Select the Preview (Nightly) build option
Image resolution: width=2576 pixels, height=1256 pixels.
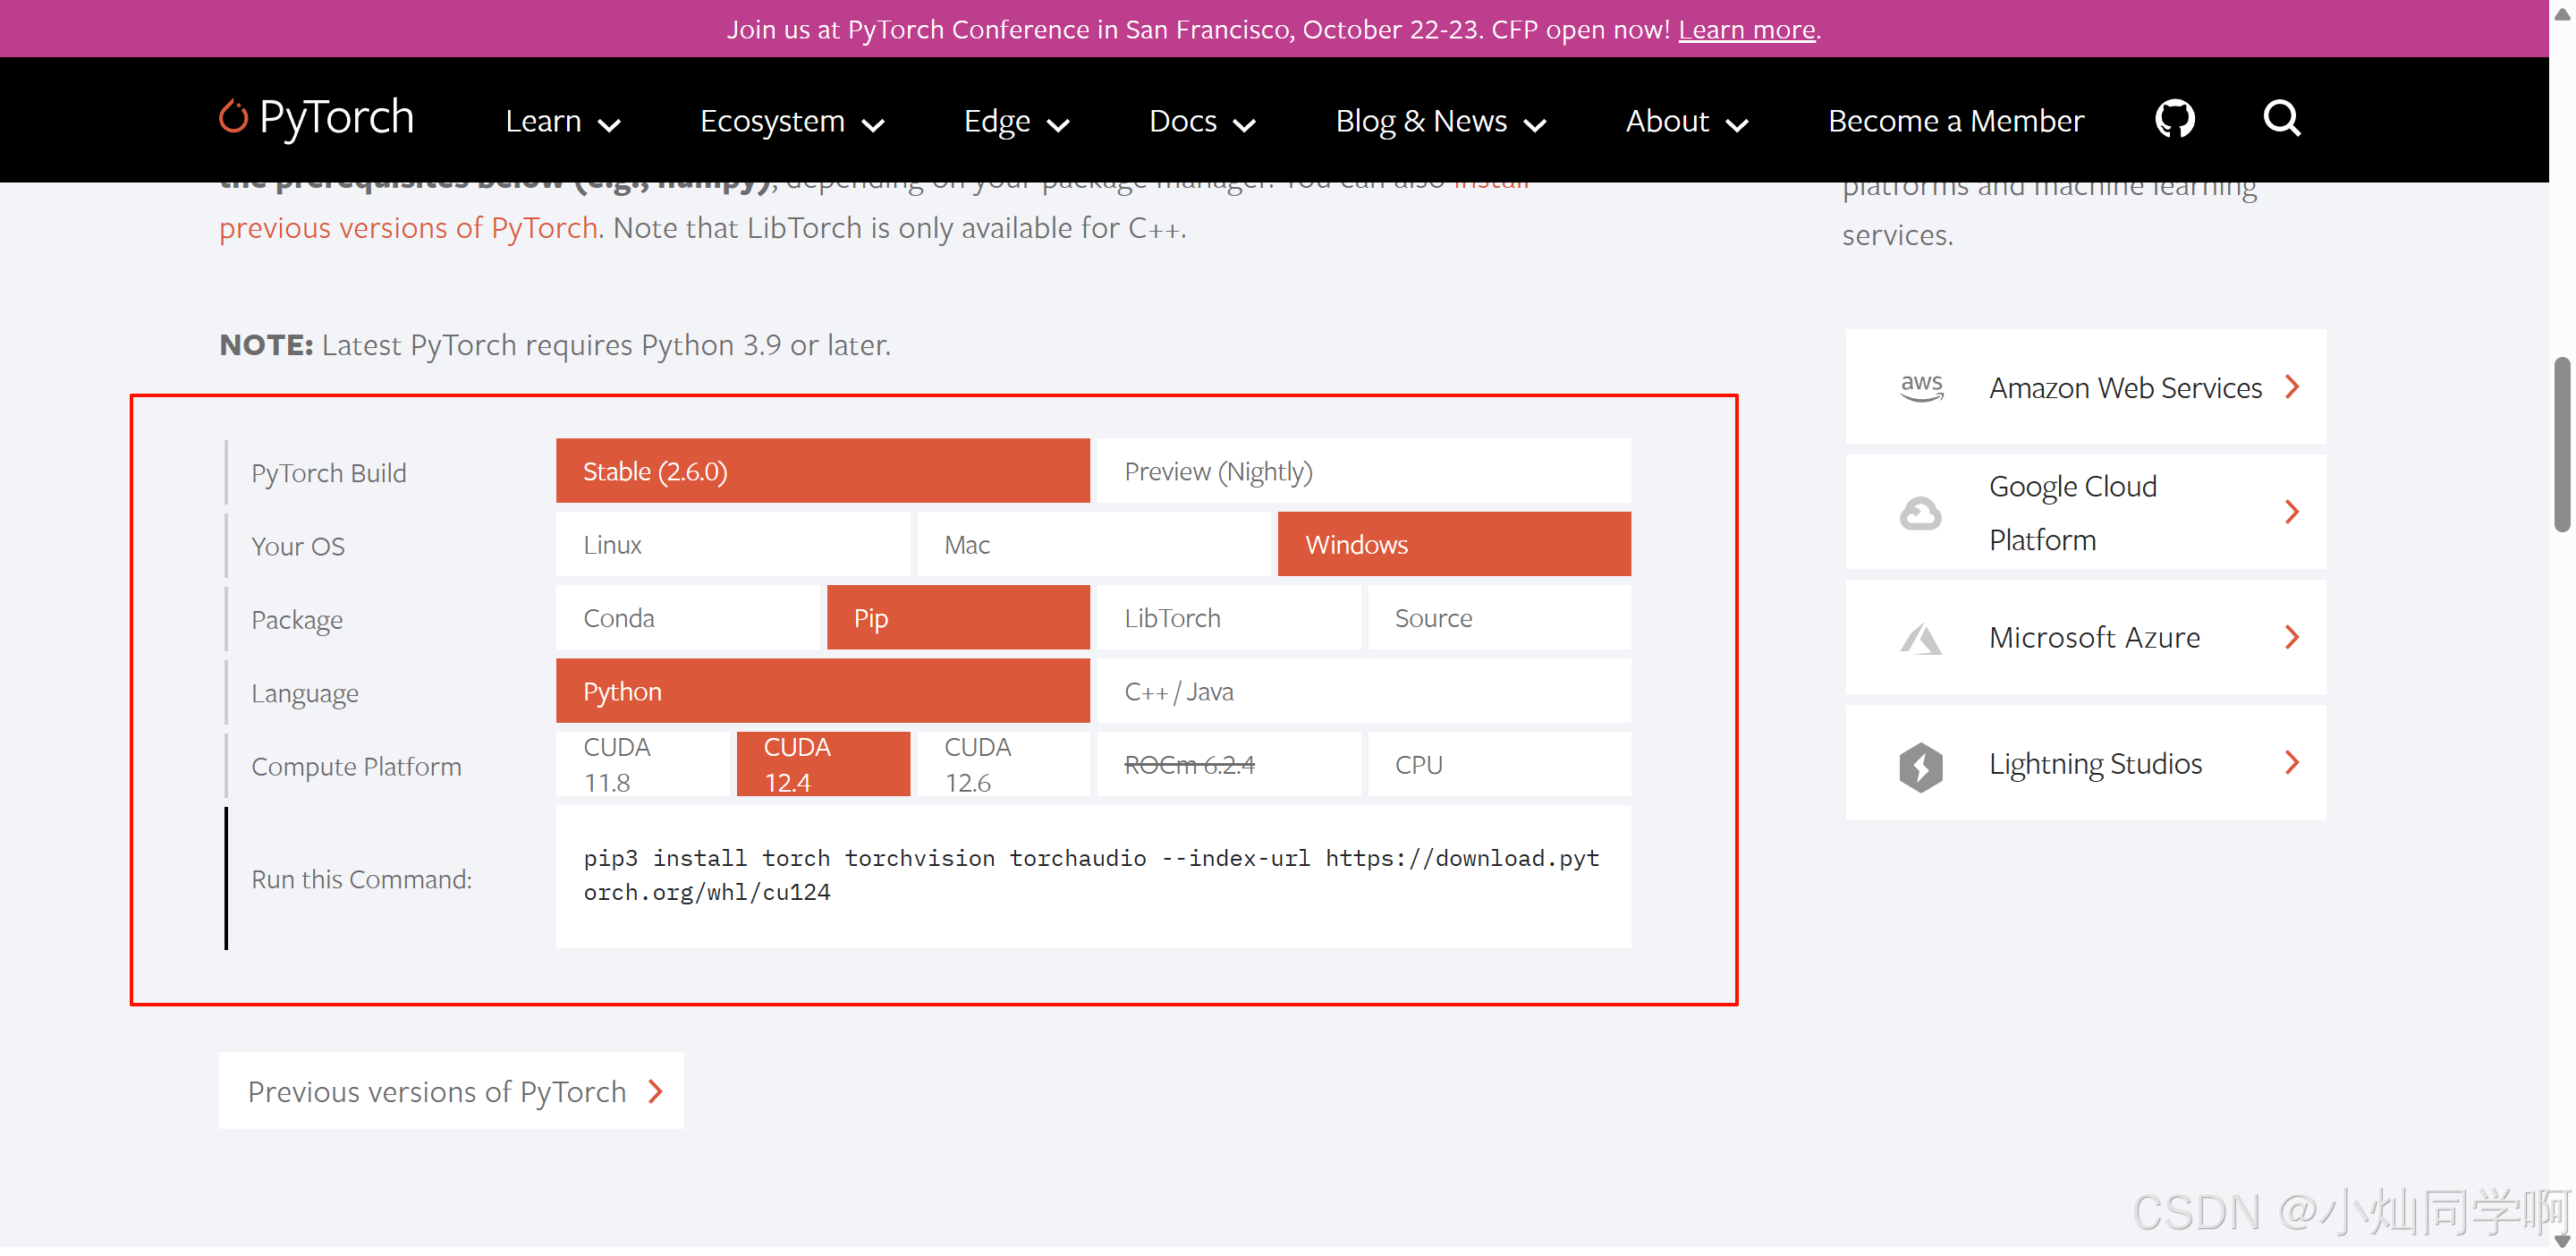pos(1363,472)
